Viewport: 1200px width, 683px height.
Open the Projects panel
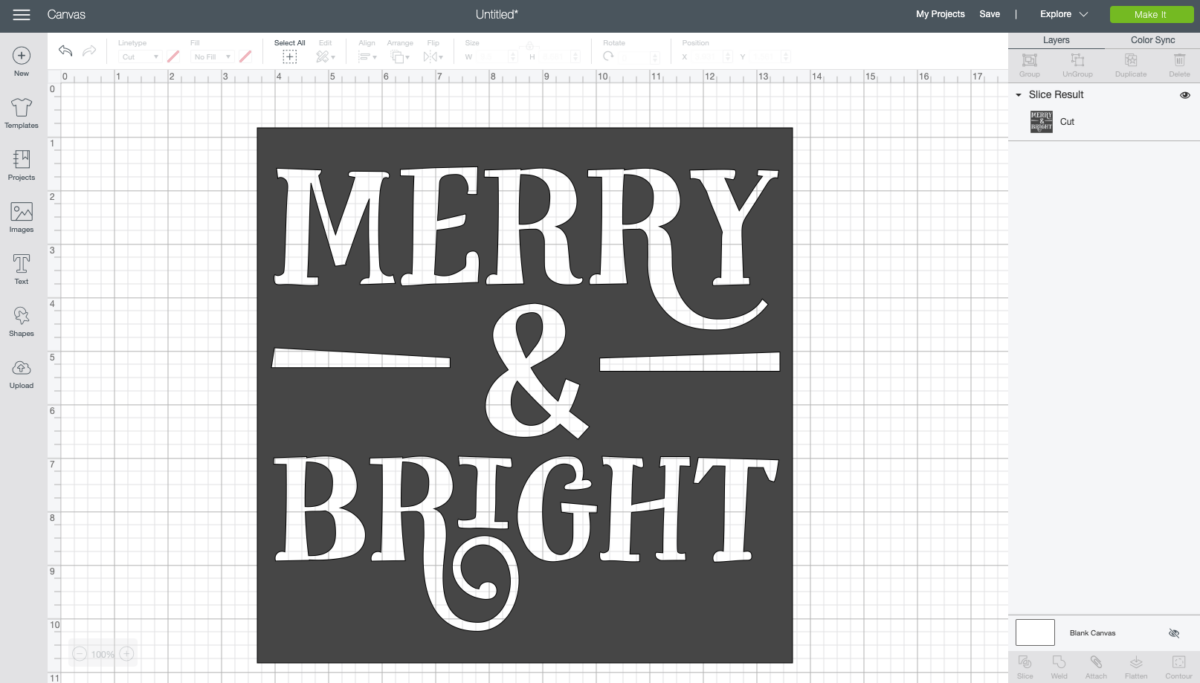pyautogui.click(x=21, y=165)
